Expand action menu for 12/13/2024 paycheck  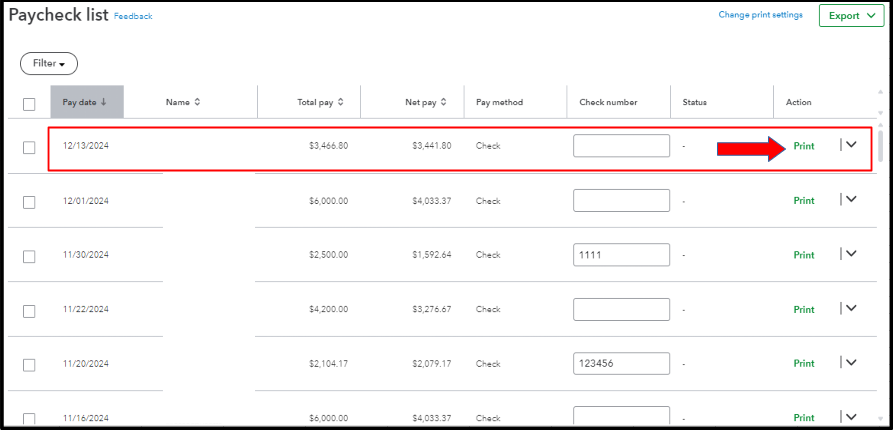pos(851,145)
